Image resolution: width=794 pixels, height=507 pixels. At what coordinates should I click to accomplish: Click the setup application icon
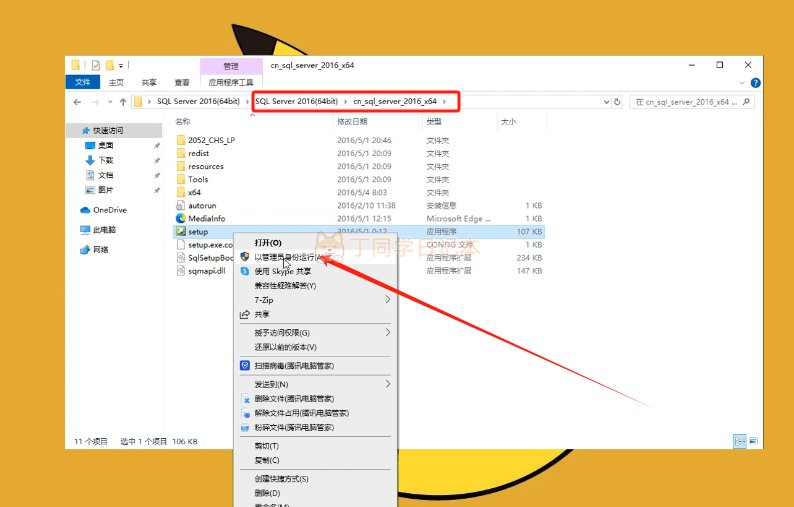click(x=180, y=231)
